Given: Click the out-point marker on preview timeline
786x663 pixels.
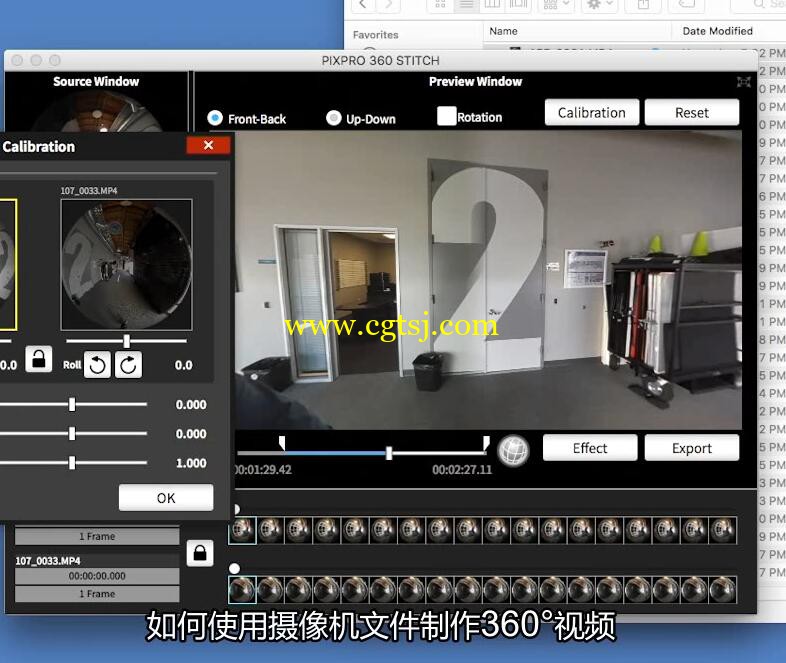Looking at the screenshot, I should [x=486, y=443].
